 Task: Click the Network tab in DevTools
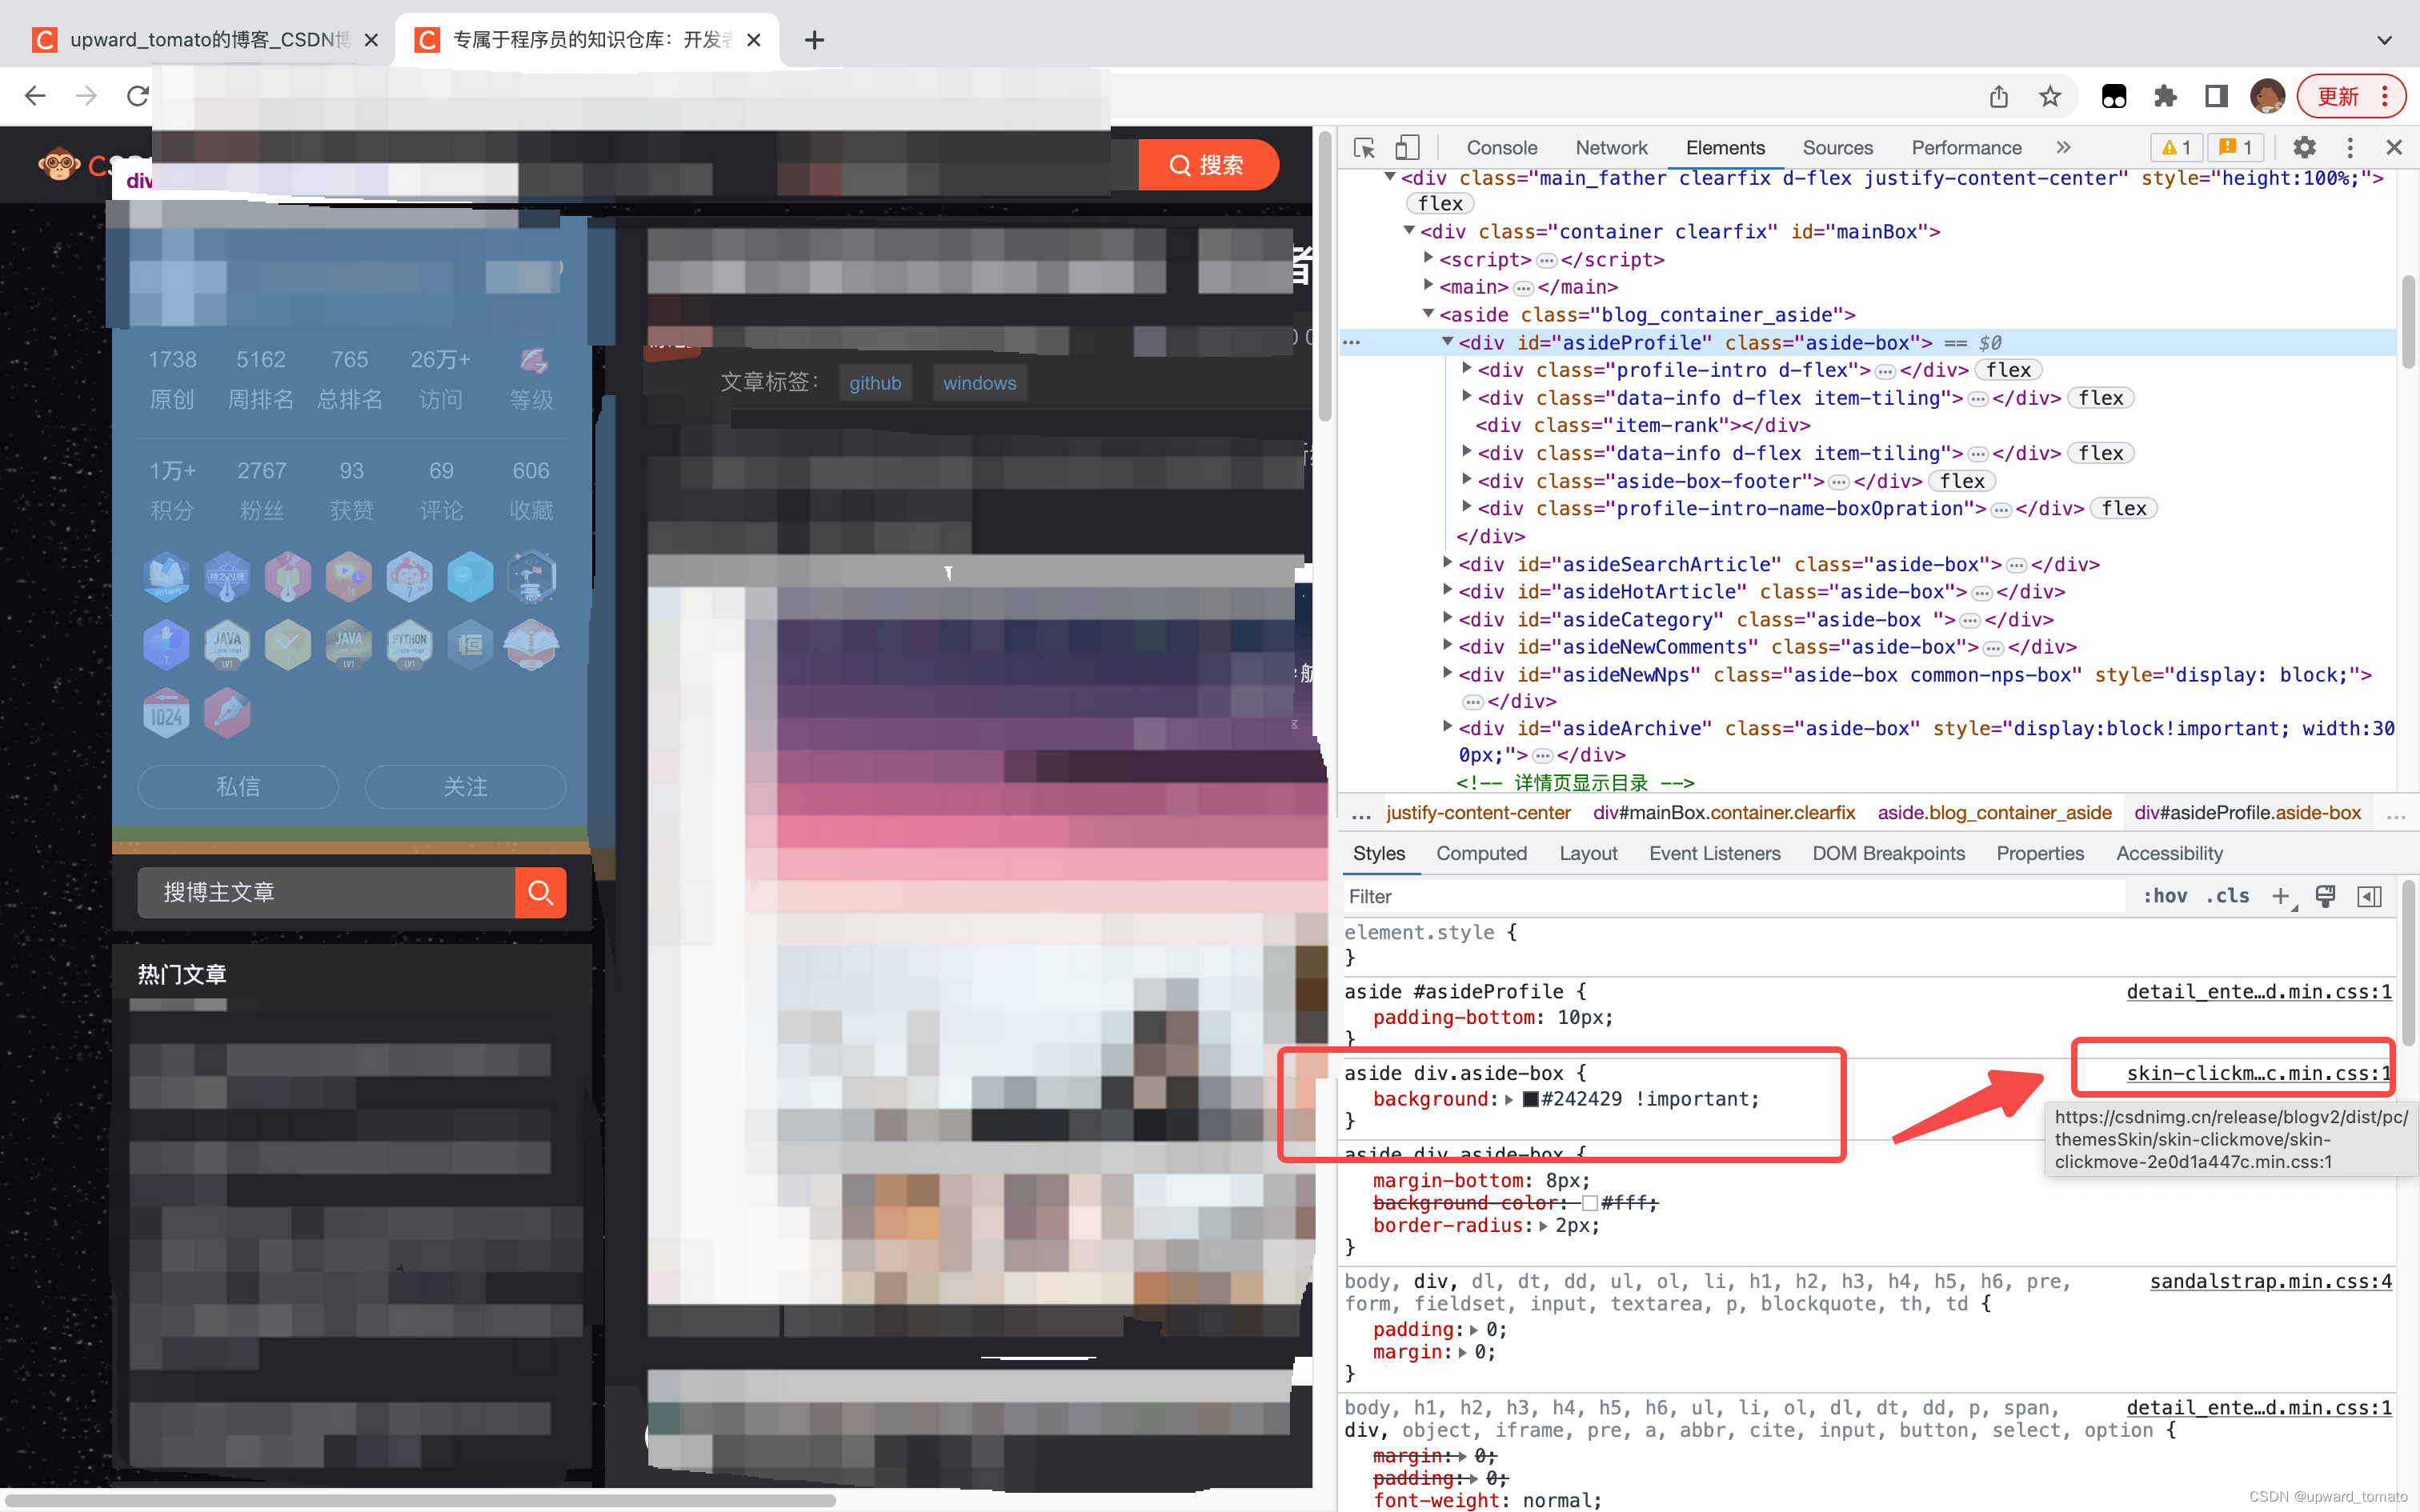click(1606, 146)
